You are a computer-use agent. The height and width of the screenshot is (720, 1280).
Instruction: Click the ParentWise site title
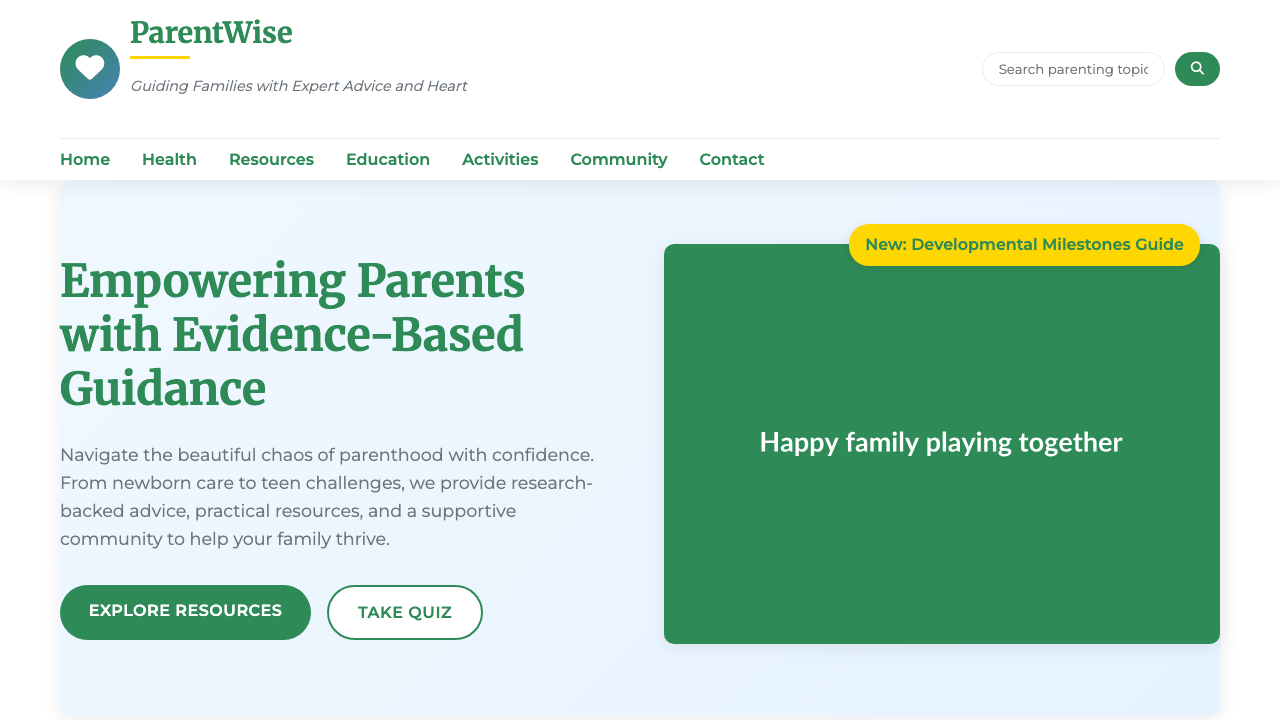click(x=211, y=33)
